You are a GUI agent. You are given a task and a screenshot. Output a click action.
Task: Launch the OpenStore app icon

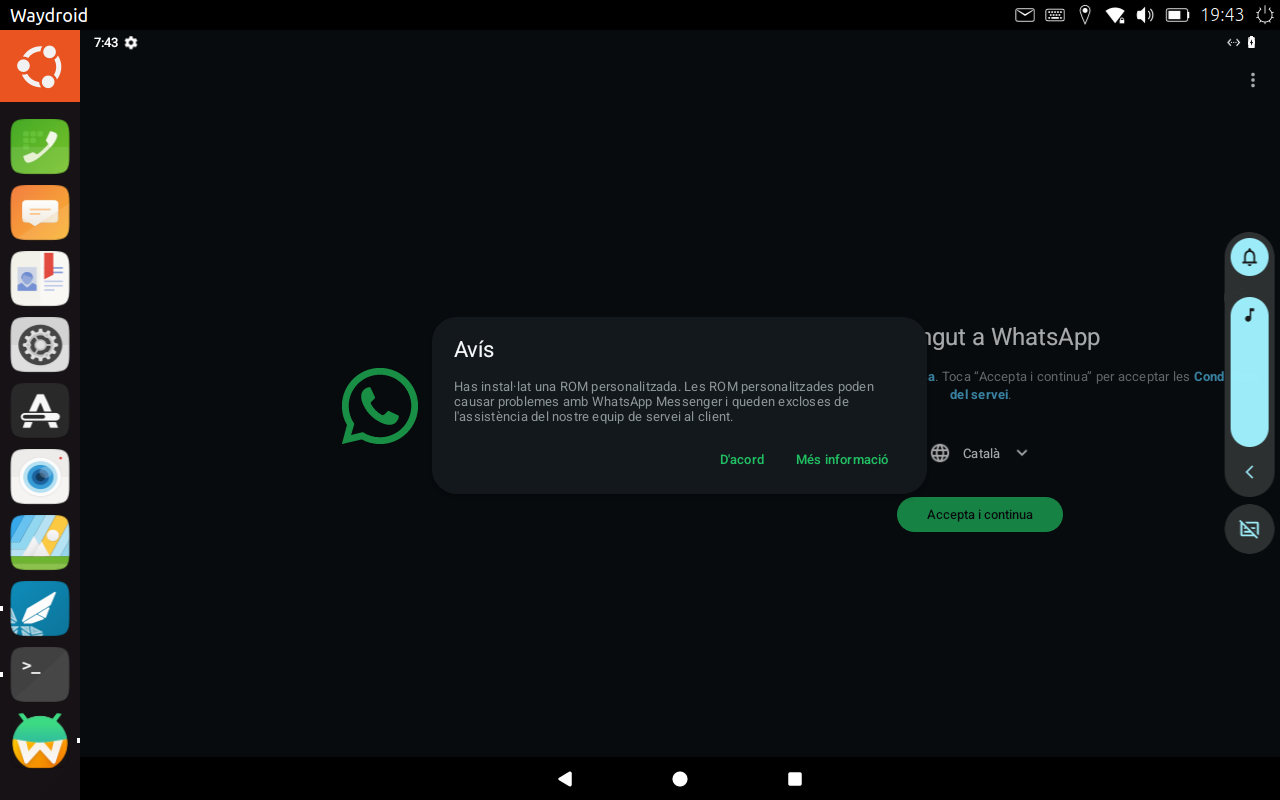tap(40, 410)
